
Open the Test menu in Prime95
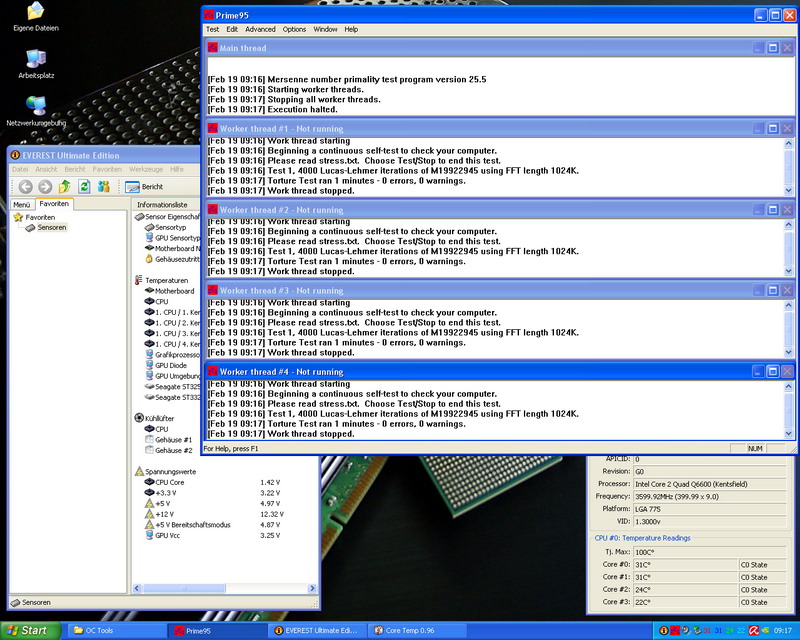pyautogui.click(x=212, y=30)
